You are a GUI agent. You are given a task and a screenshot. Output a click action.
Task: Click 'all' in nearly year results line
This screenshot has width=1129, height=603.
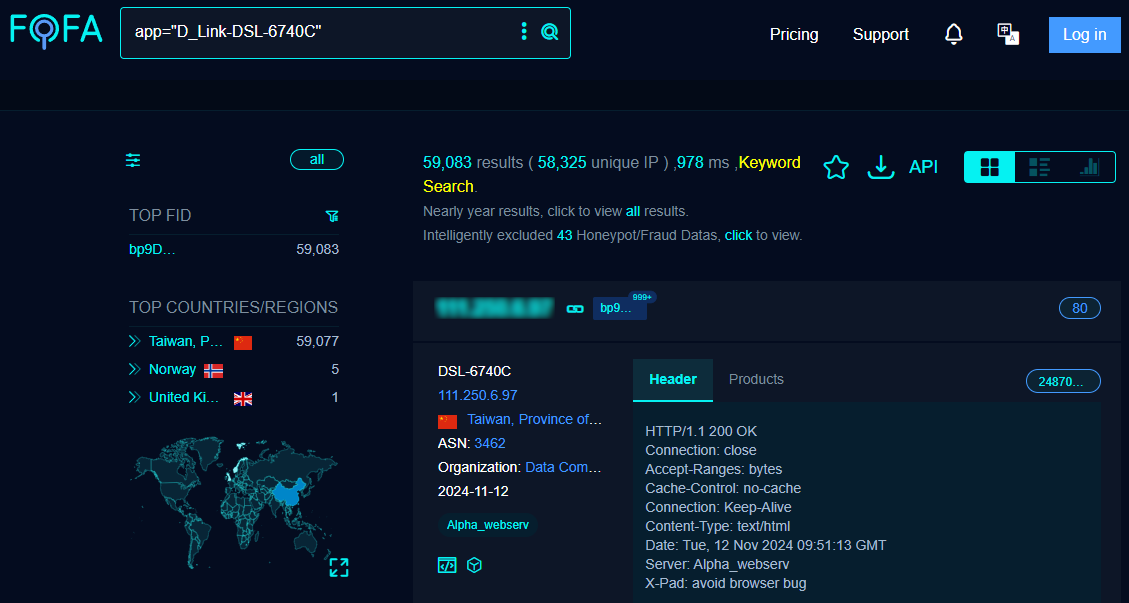[x=633, y=212]
